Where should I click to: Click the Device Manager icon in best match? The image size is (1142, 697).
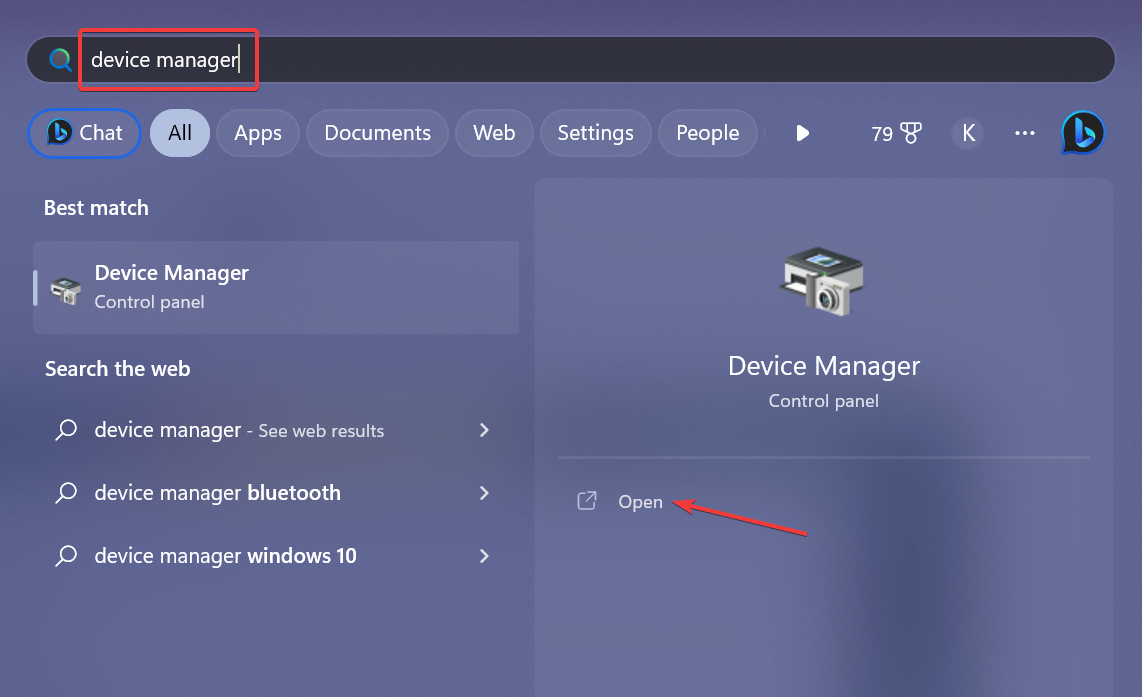pyautogui.click(x=66, y=291)
